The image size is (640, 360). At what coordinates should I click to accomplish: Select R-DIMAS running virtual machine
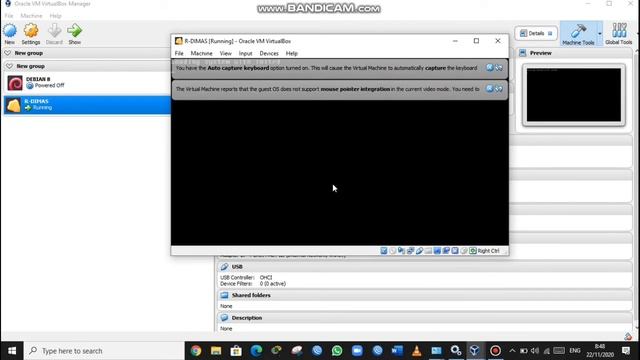tap(87, 104)
